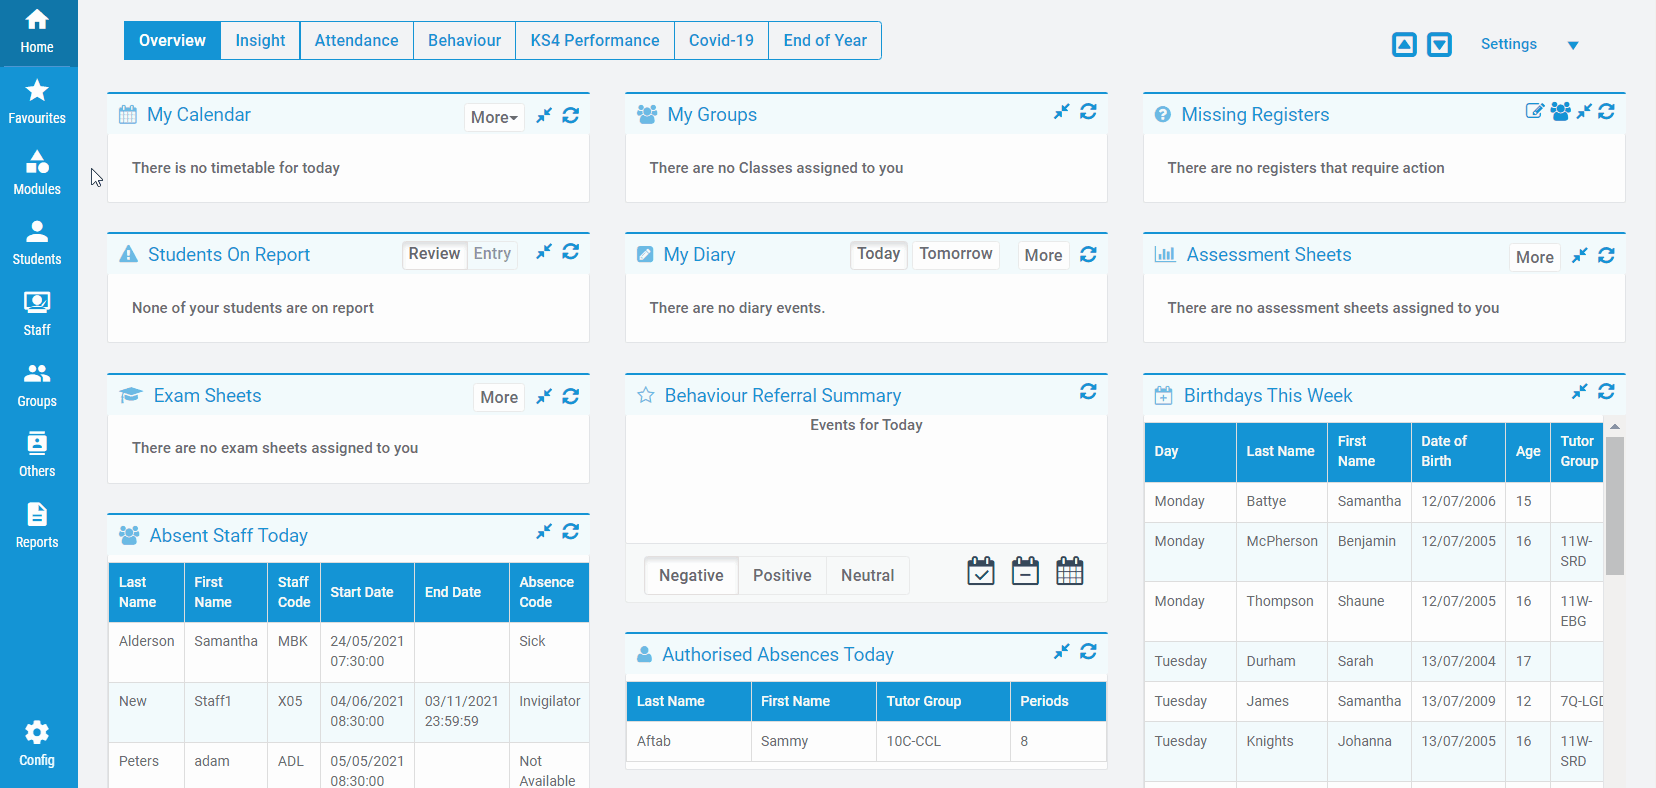
Task: Select Negative behaviour filter
Action: (691, 576)
